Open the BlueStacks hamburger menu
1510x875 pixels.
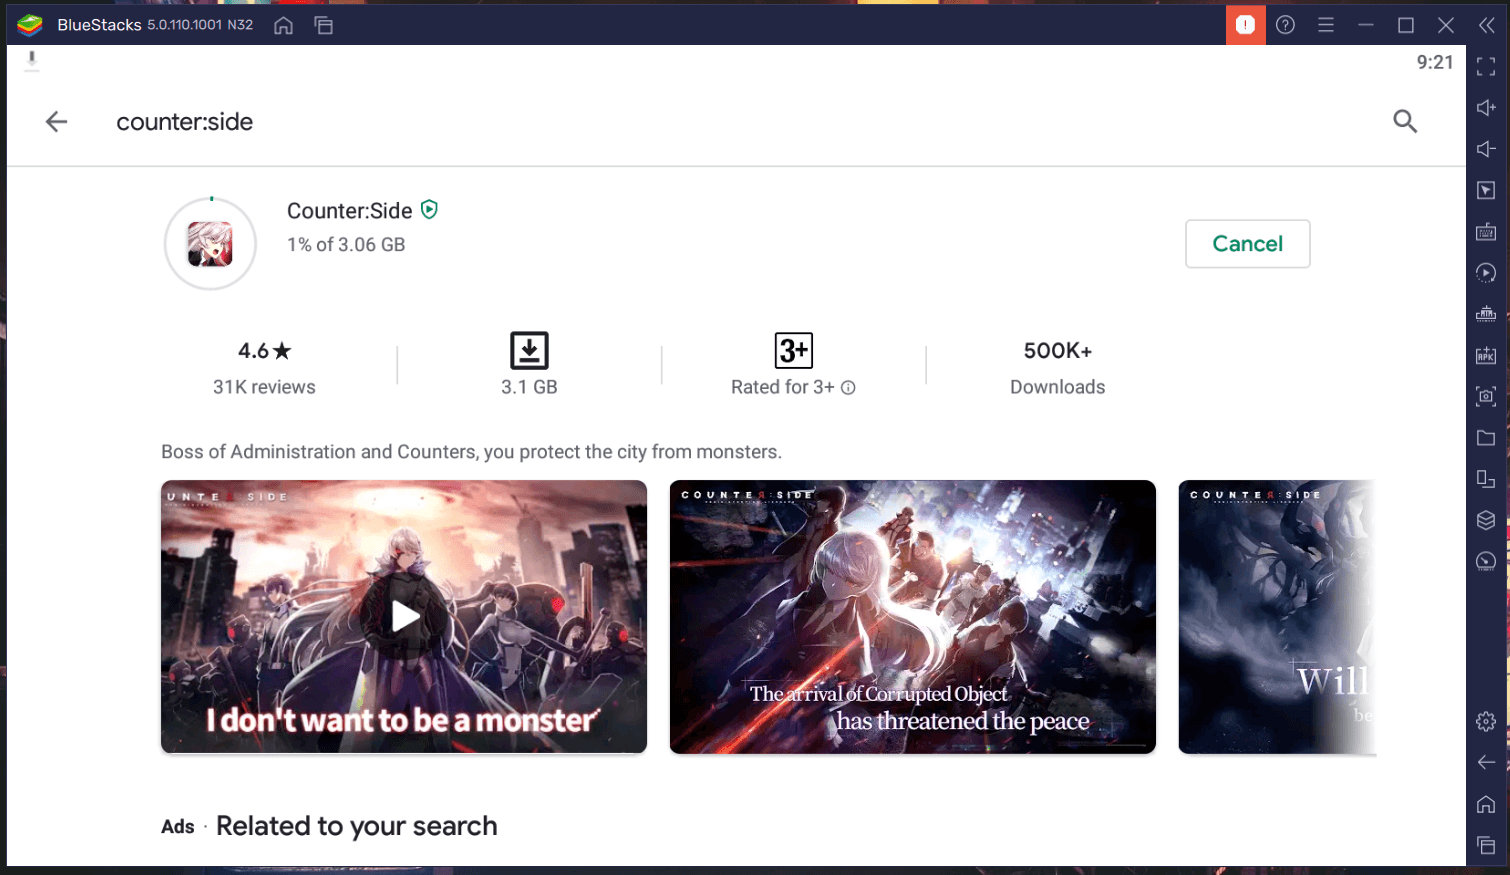point(1326,25)
